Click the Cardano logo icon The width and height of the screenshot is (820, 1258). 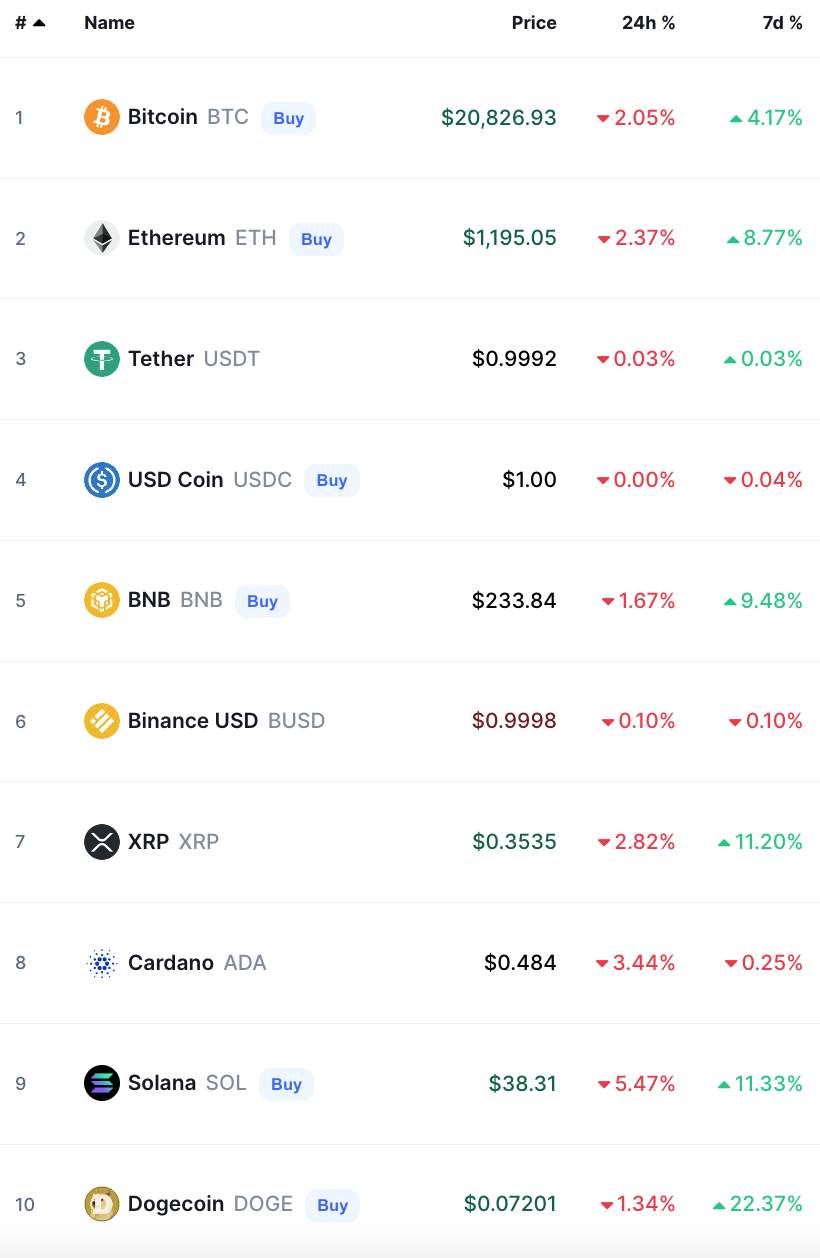101,963
